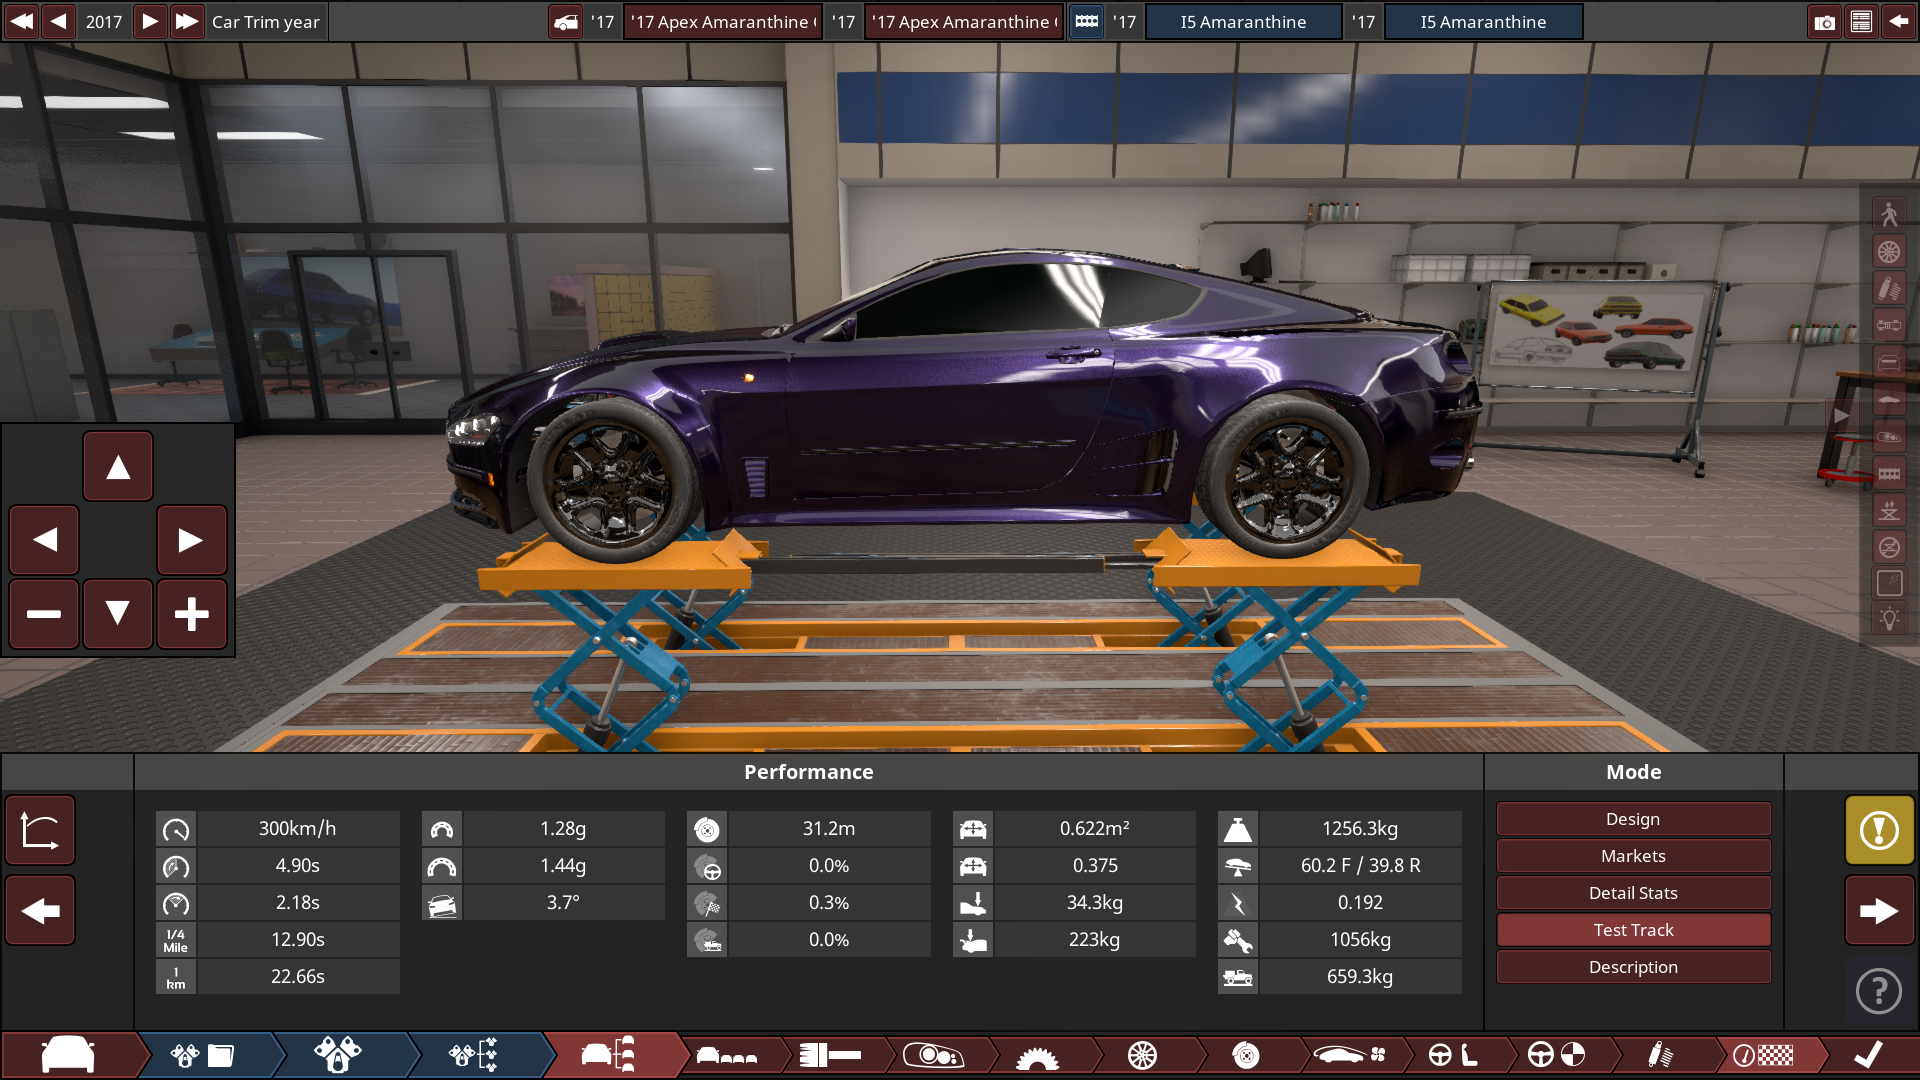Screen dimensions: 1920x1080
Task: Switch to Test Track mode
Action: (x=1633, y=930)
